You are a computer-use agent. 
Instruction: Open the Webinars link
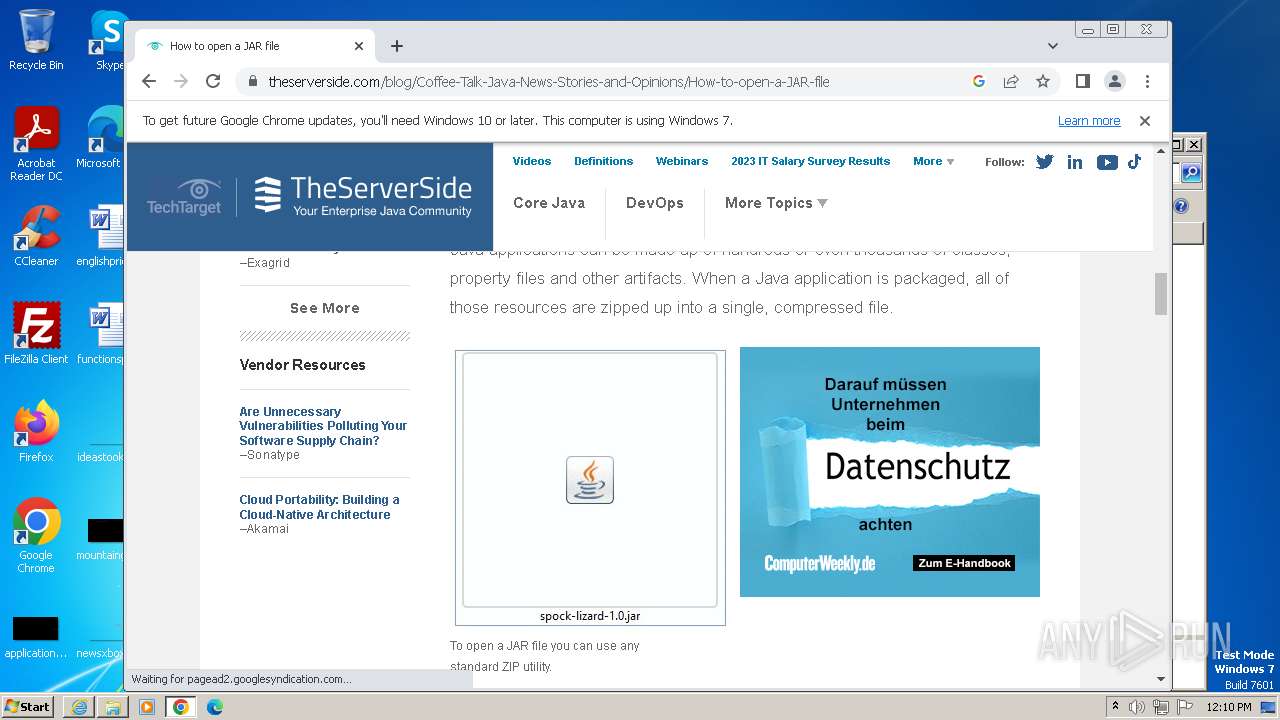[682, 161]
